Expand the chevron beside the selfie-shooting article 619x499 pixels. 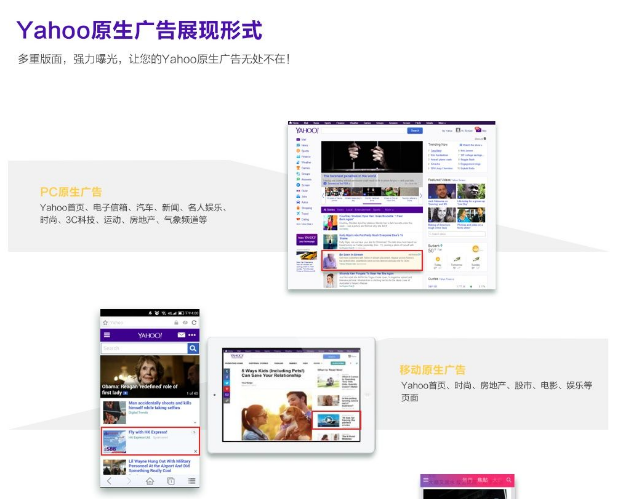pos(195,422)
